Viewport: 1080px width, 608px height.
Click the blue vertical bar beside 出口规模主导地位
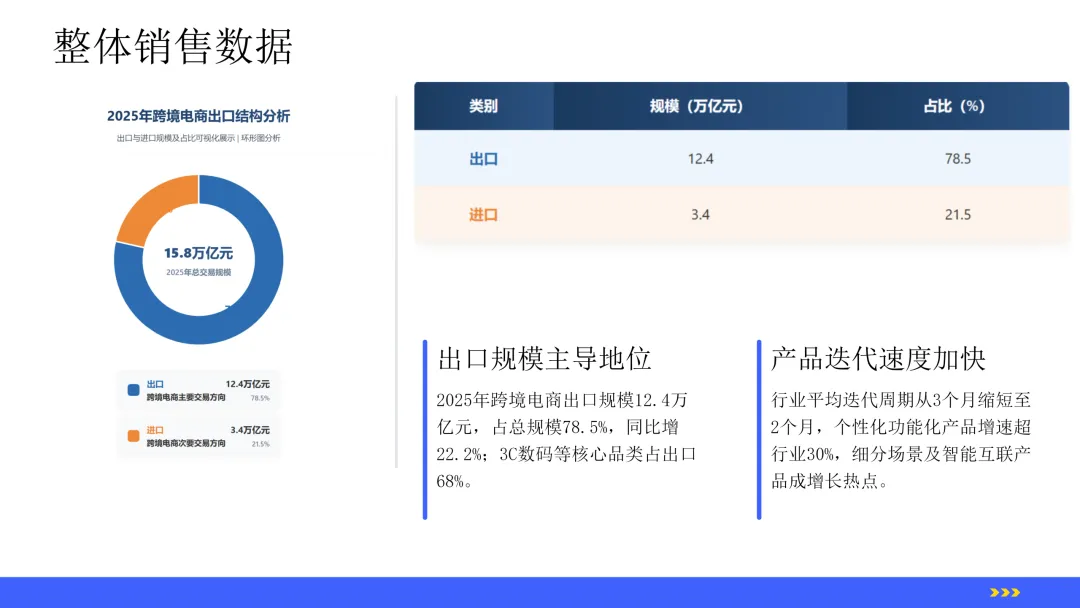click(425, 430)
